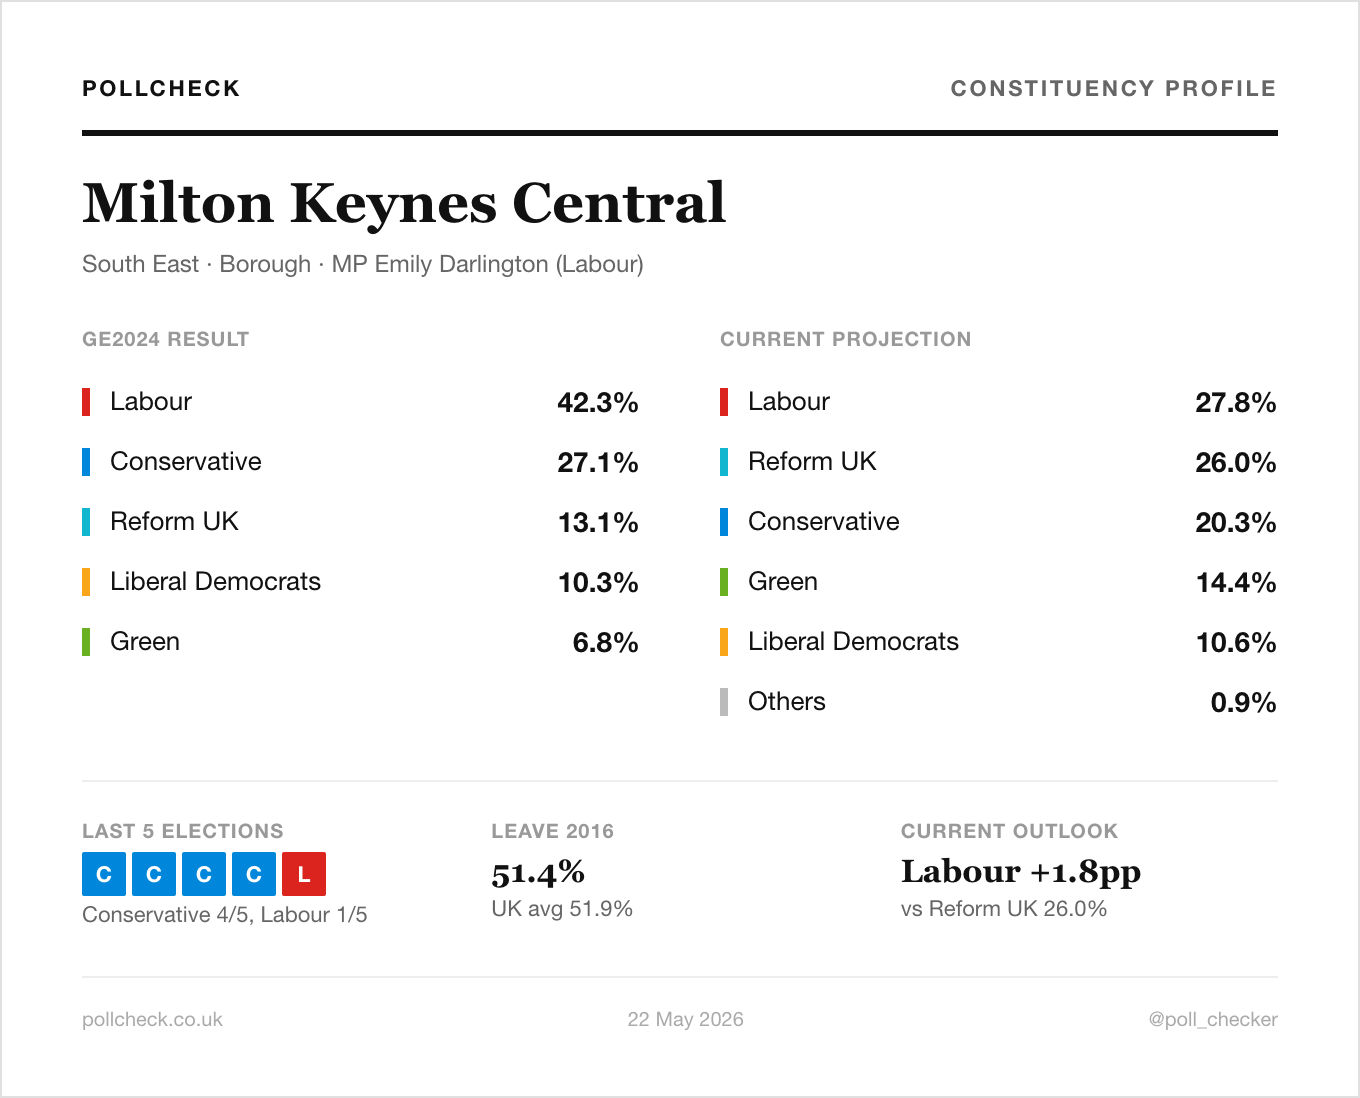Click the Constituency Profile header label

tap(1113, 88)
